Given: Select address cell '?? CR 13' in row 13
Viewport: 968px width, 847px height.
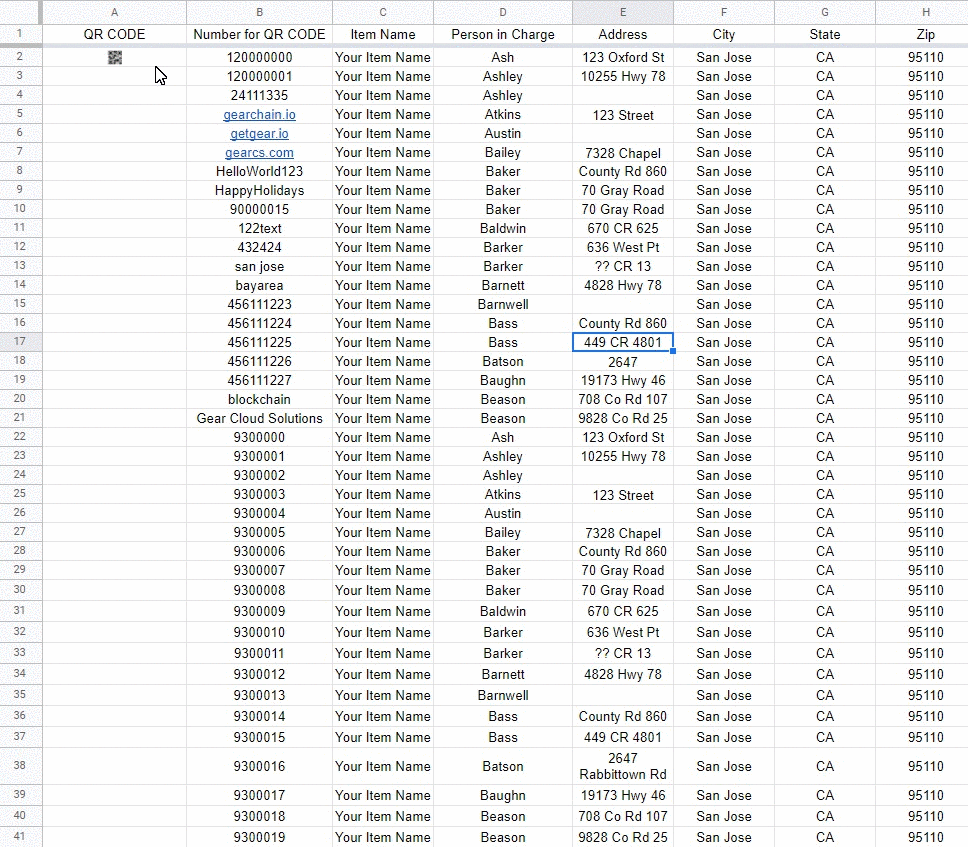Looking at the screenshot, I should pyautogui.click(x=623, y=267).
